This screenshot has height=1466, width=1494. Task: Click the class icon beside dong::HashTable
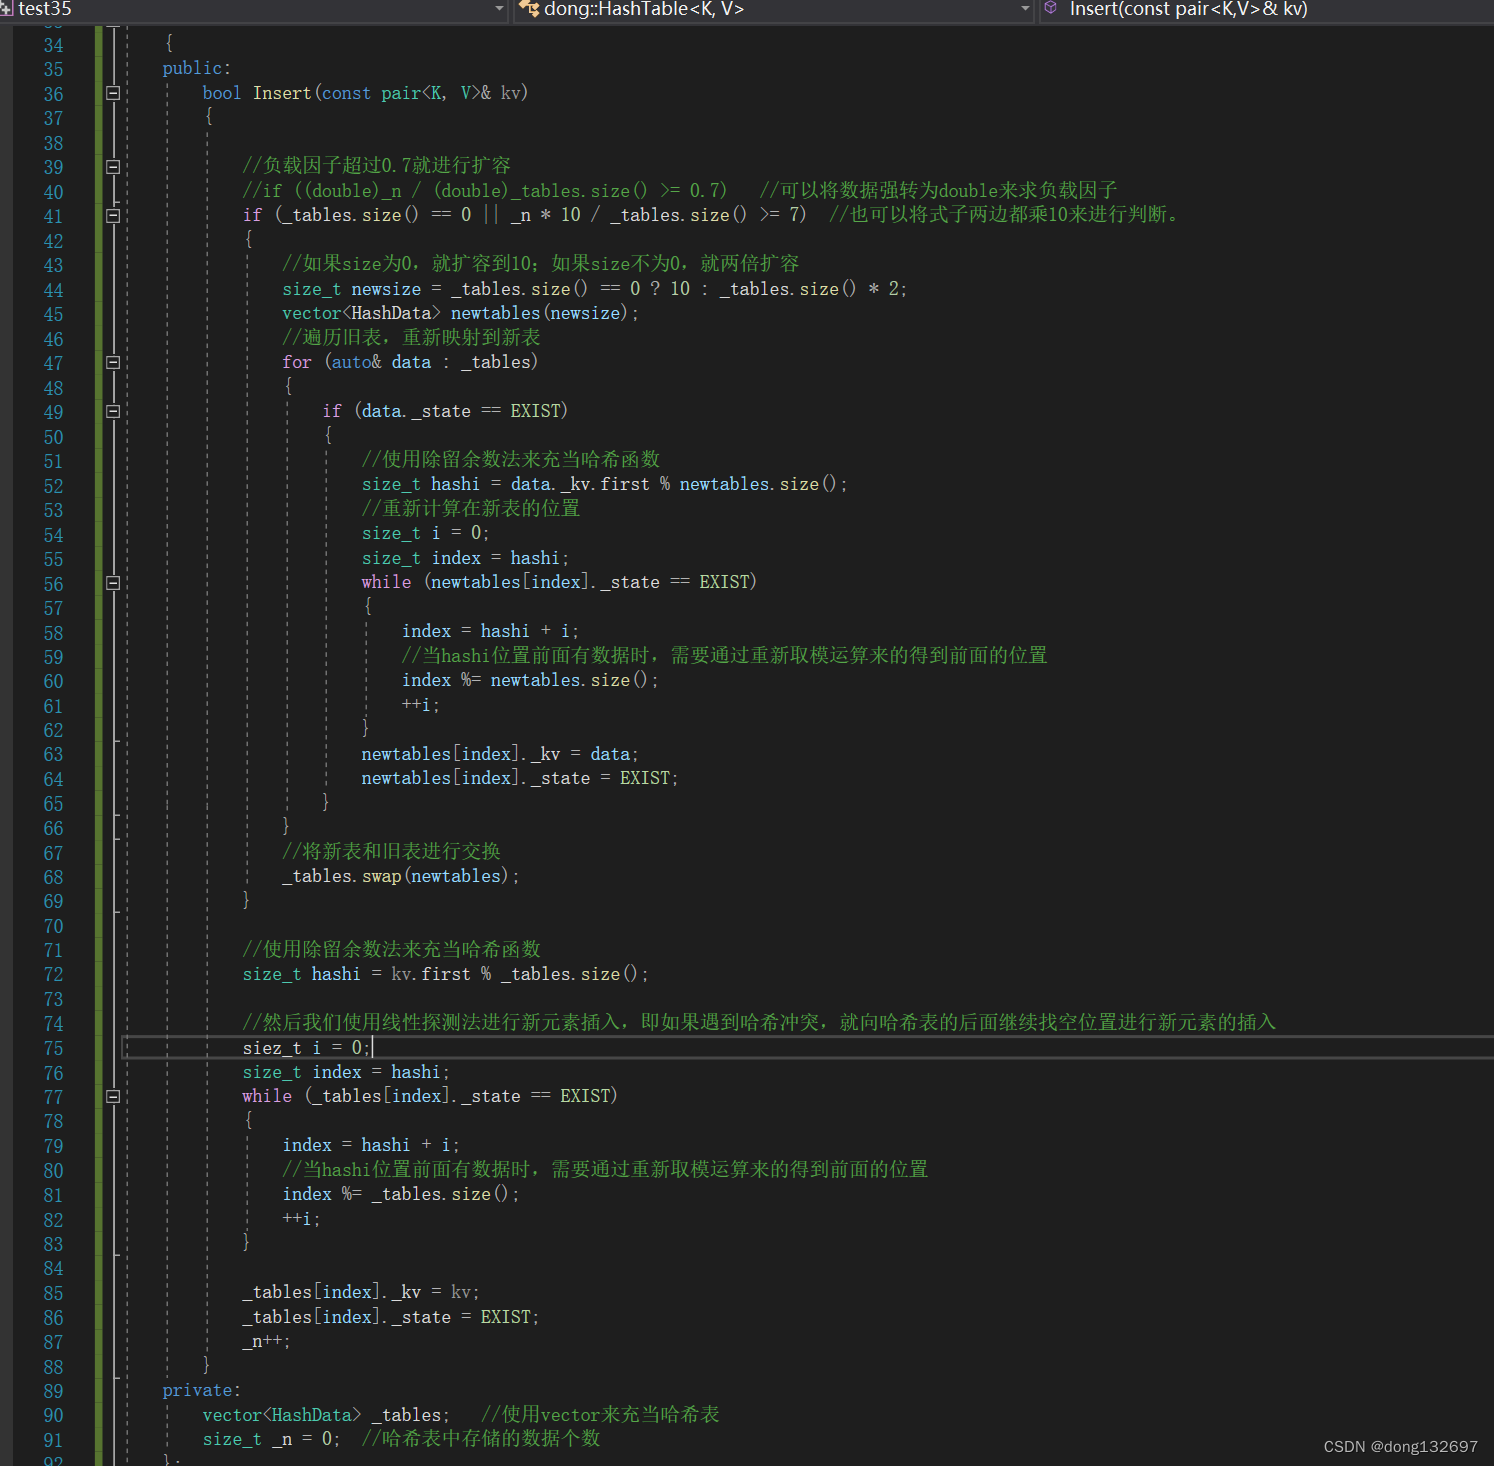[529, 9]
